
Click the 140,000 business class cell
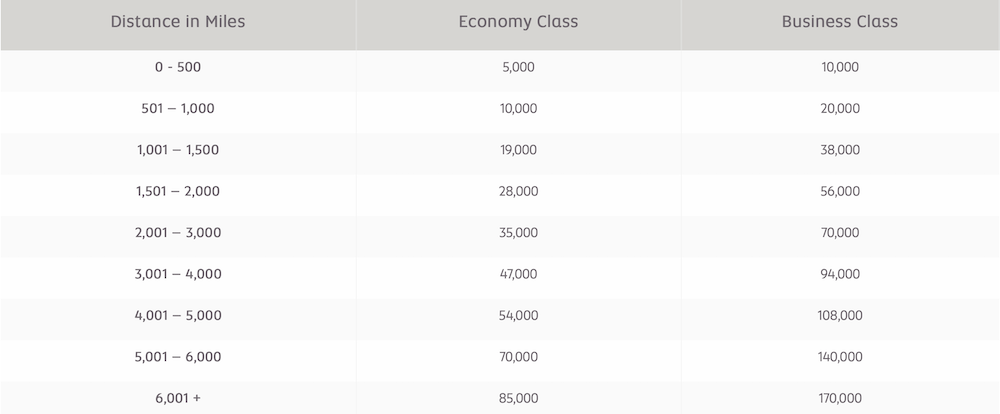click(840, 357)
